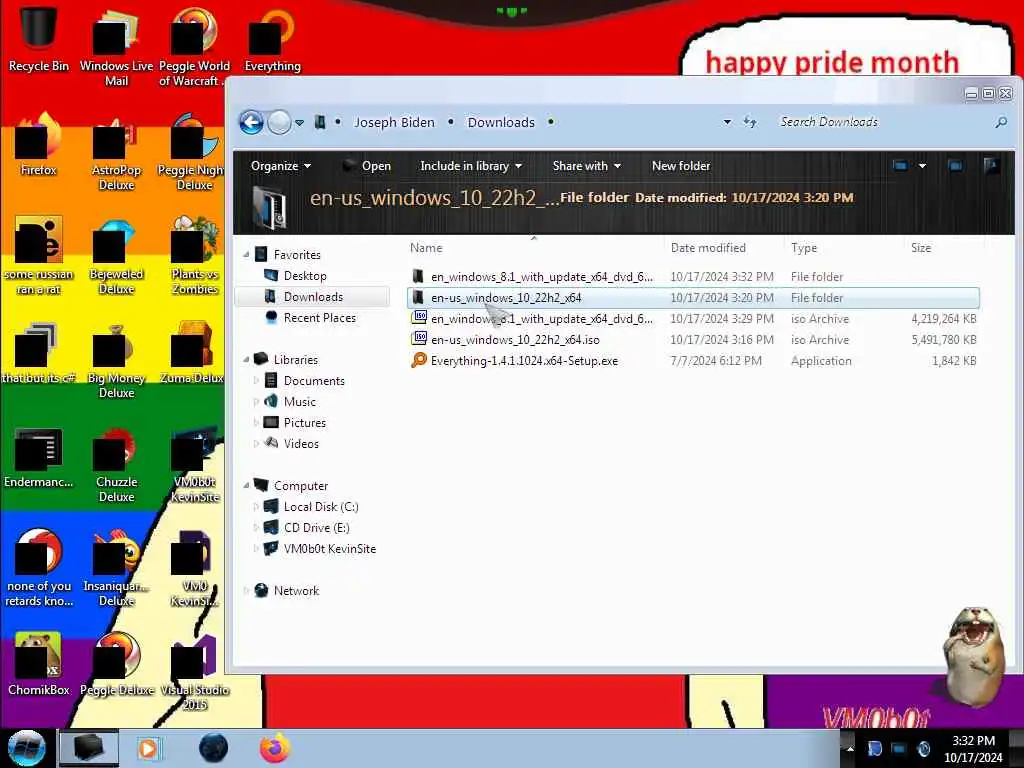Click the Explorer taskbar button
Screen dimensions: 1024x768
click(89, 748)
